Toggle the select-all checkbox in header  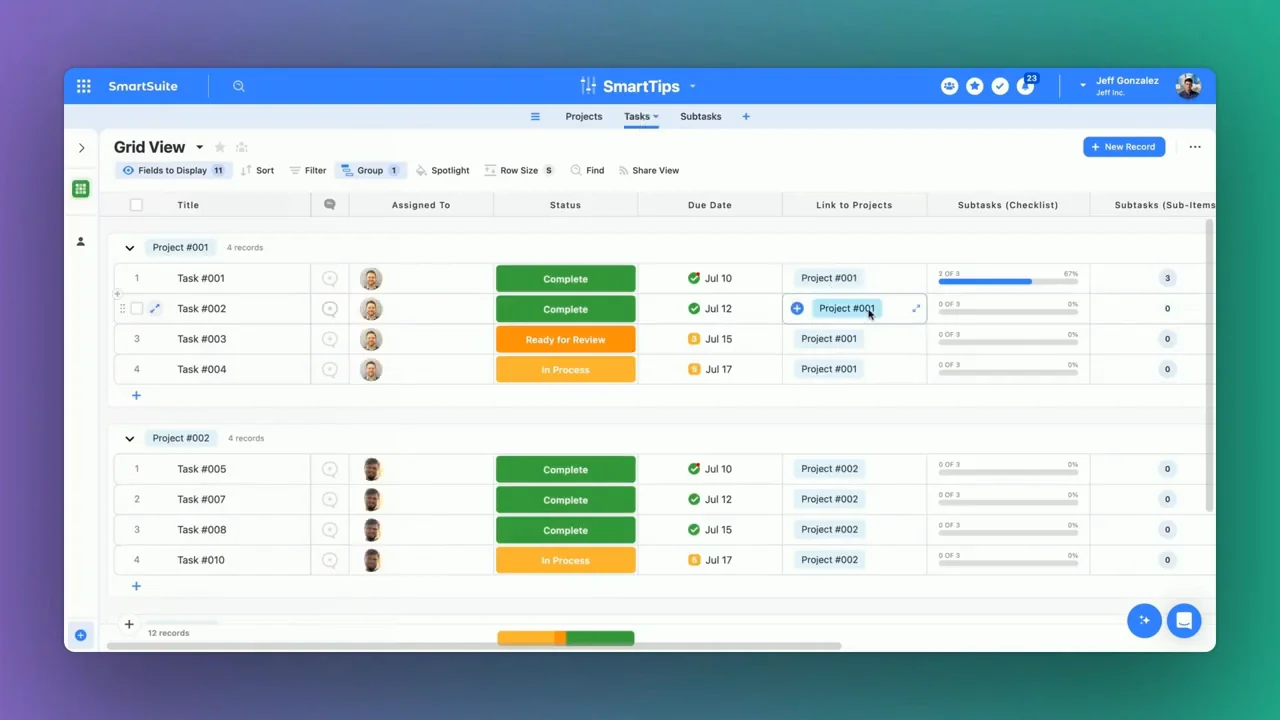[x=136, y=205]
